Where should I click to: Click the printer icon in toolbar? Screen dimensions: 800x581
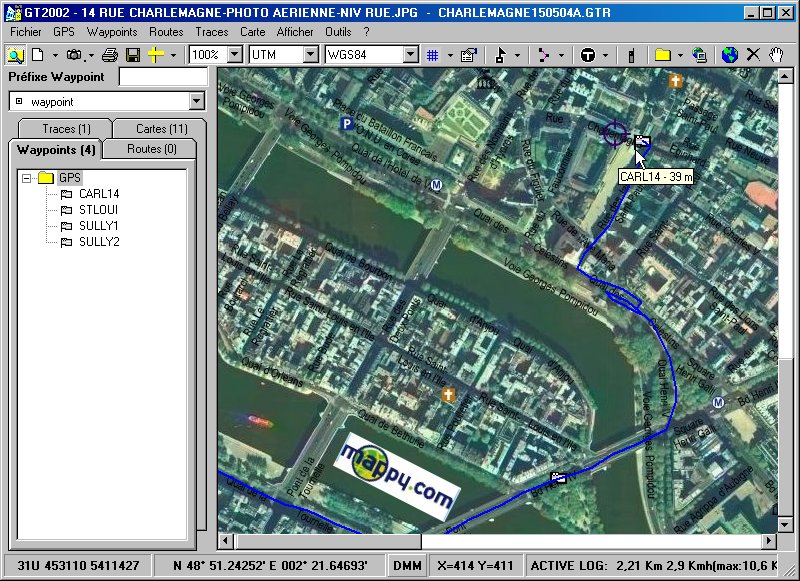110,55
